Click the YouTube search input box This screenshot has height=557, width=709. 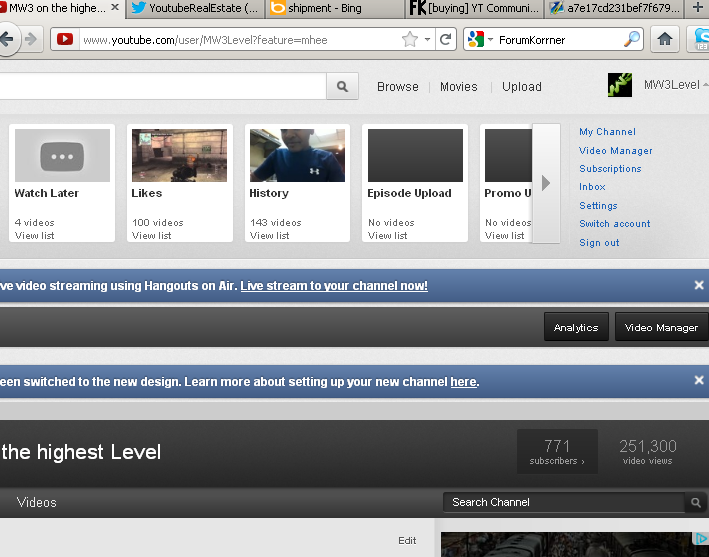click(162, 86)
